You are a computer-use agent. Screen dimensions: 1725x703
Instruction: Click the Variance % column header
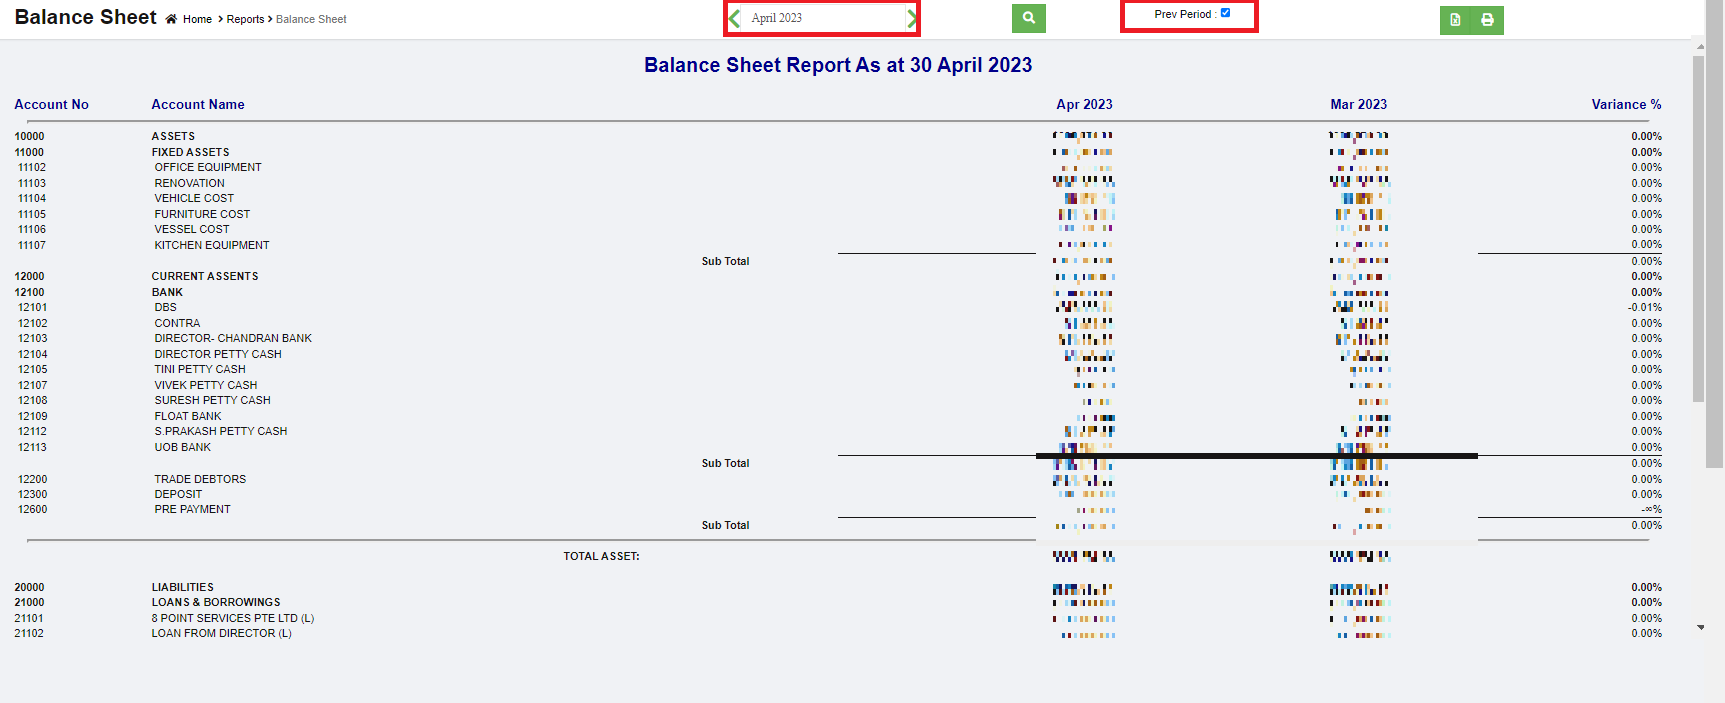pyautogui.click(x=1626, y=104)
